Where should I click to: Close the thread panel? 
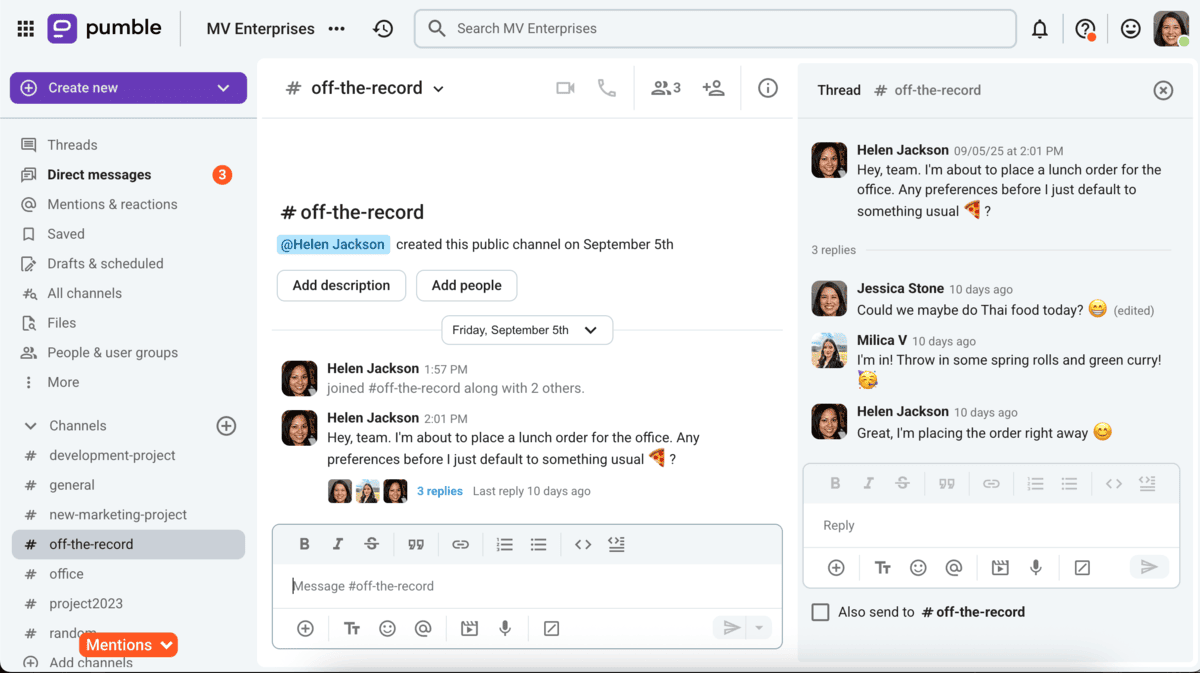pos(1163,90)
